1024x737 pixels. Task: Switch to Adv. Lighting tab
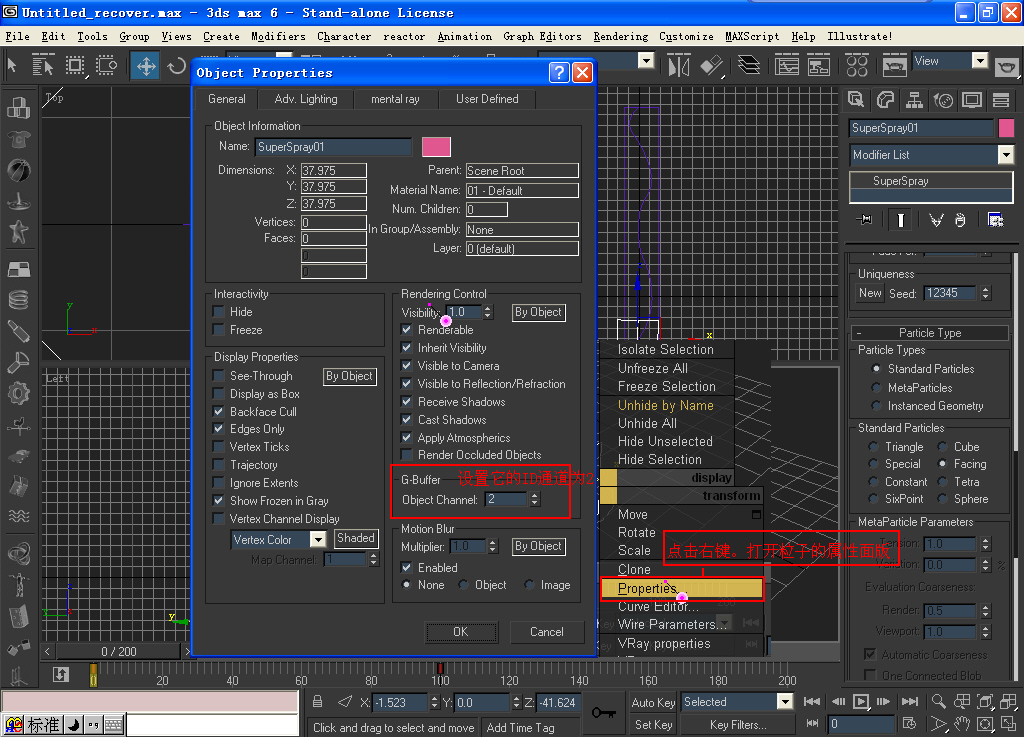point(306,99)
